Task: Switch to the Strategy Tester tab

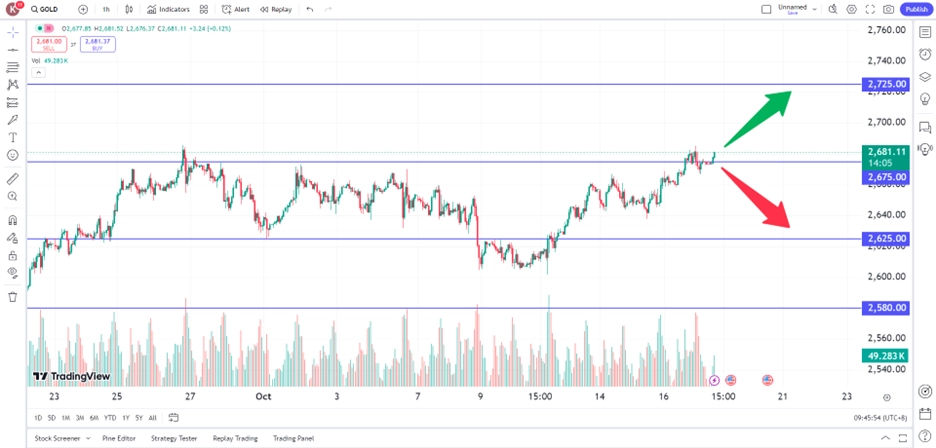Action: point(172,438)
